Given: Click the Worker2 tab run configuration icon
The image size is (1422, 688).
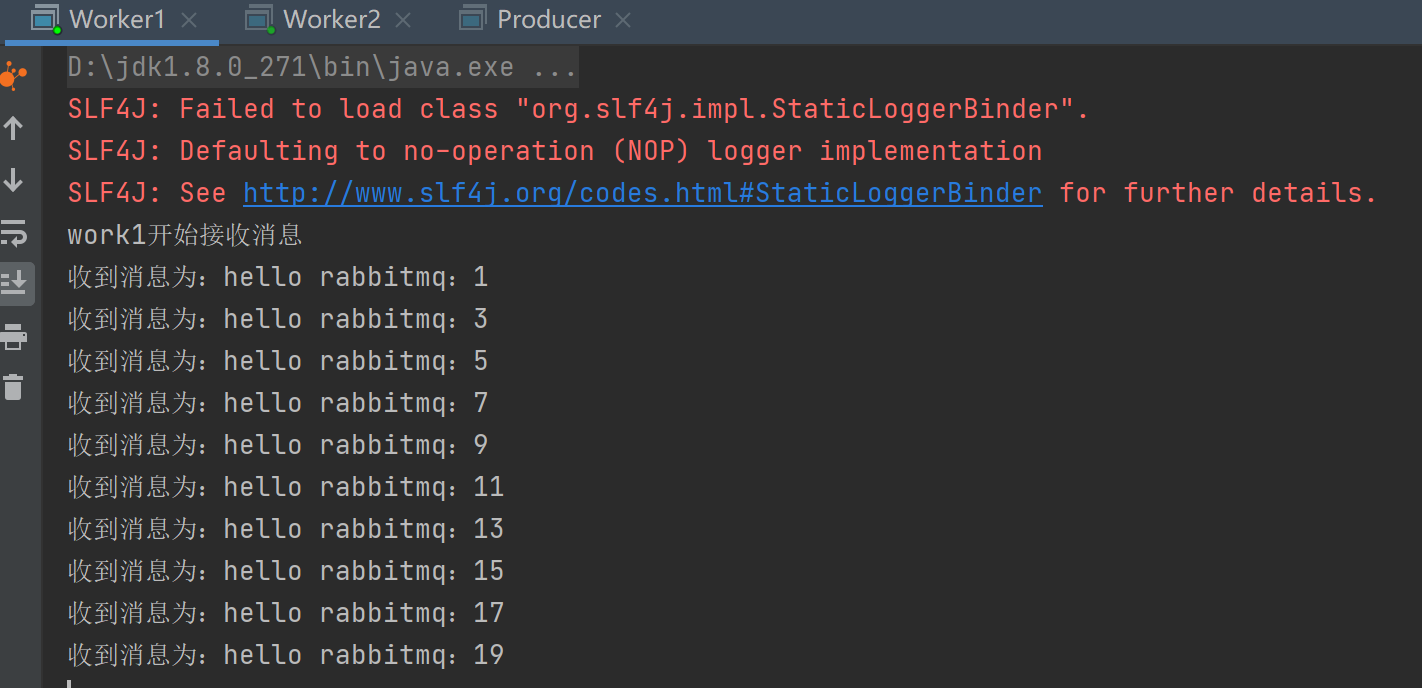Looking at the screenshot, I should pos(260,19).
